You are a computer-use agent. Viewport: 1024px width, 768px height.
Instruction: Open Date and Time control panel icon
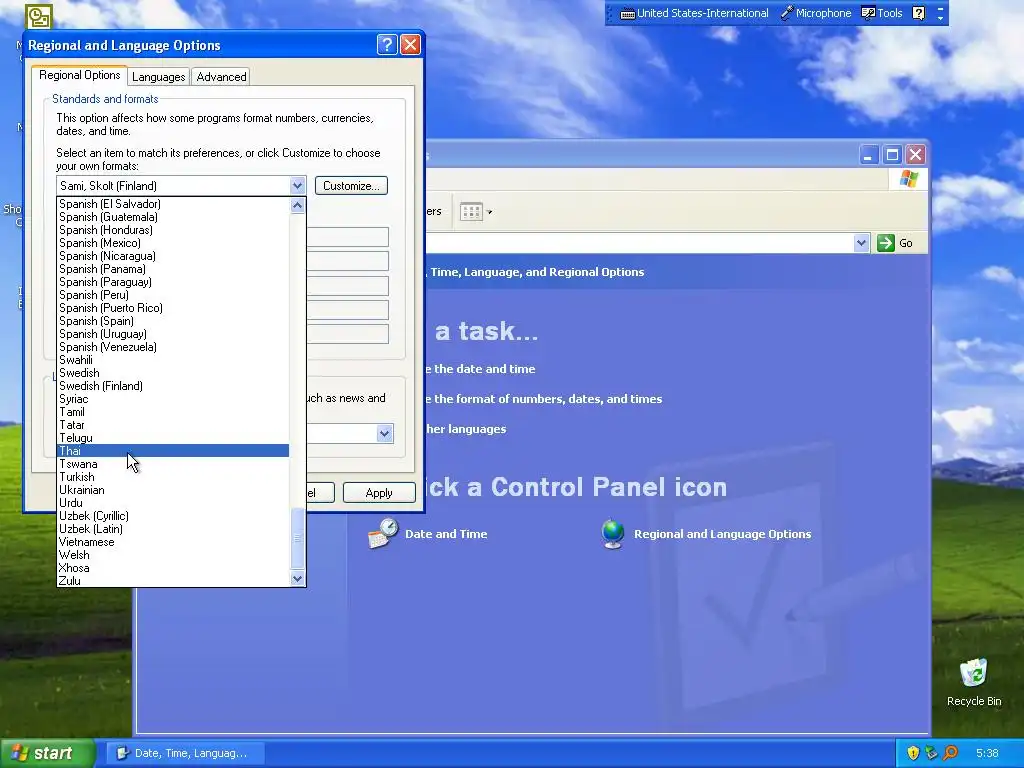pos(383,534)
